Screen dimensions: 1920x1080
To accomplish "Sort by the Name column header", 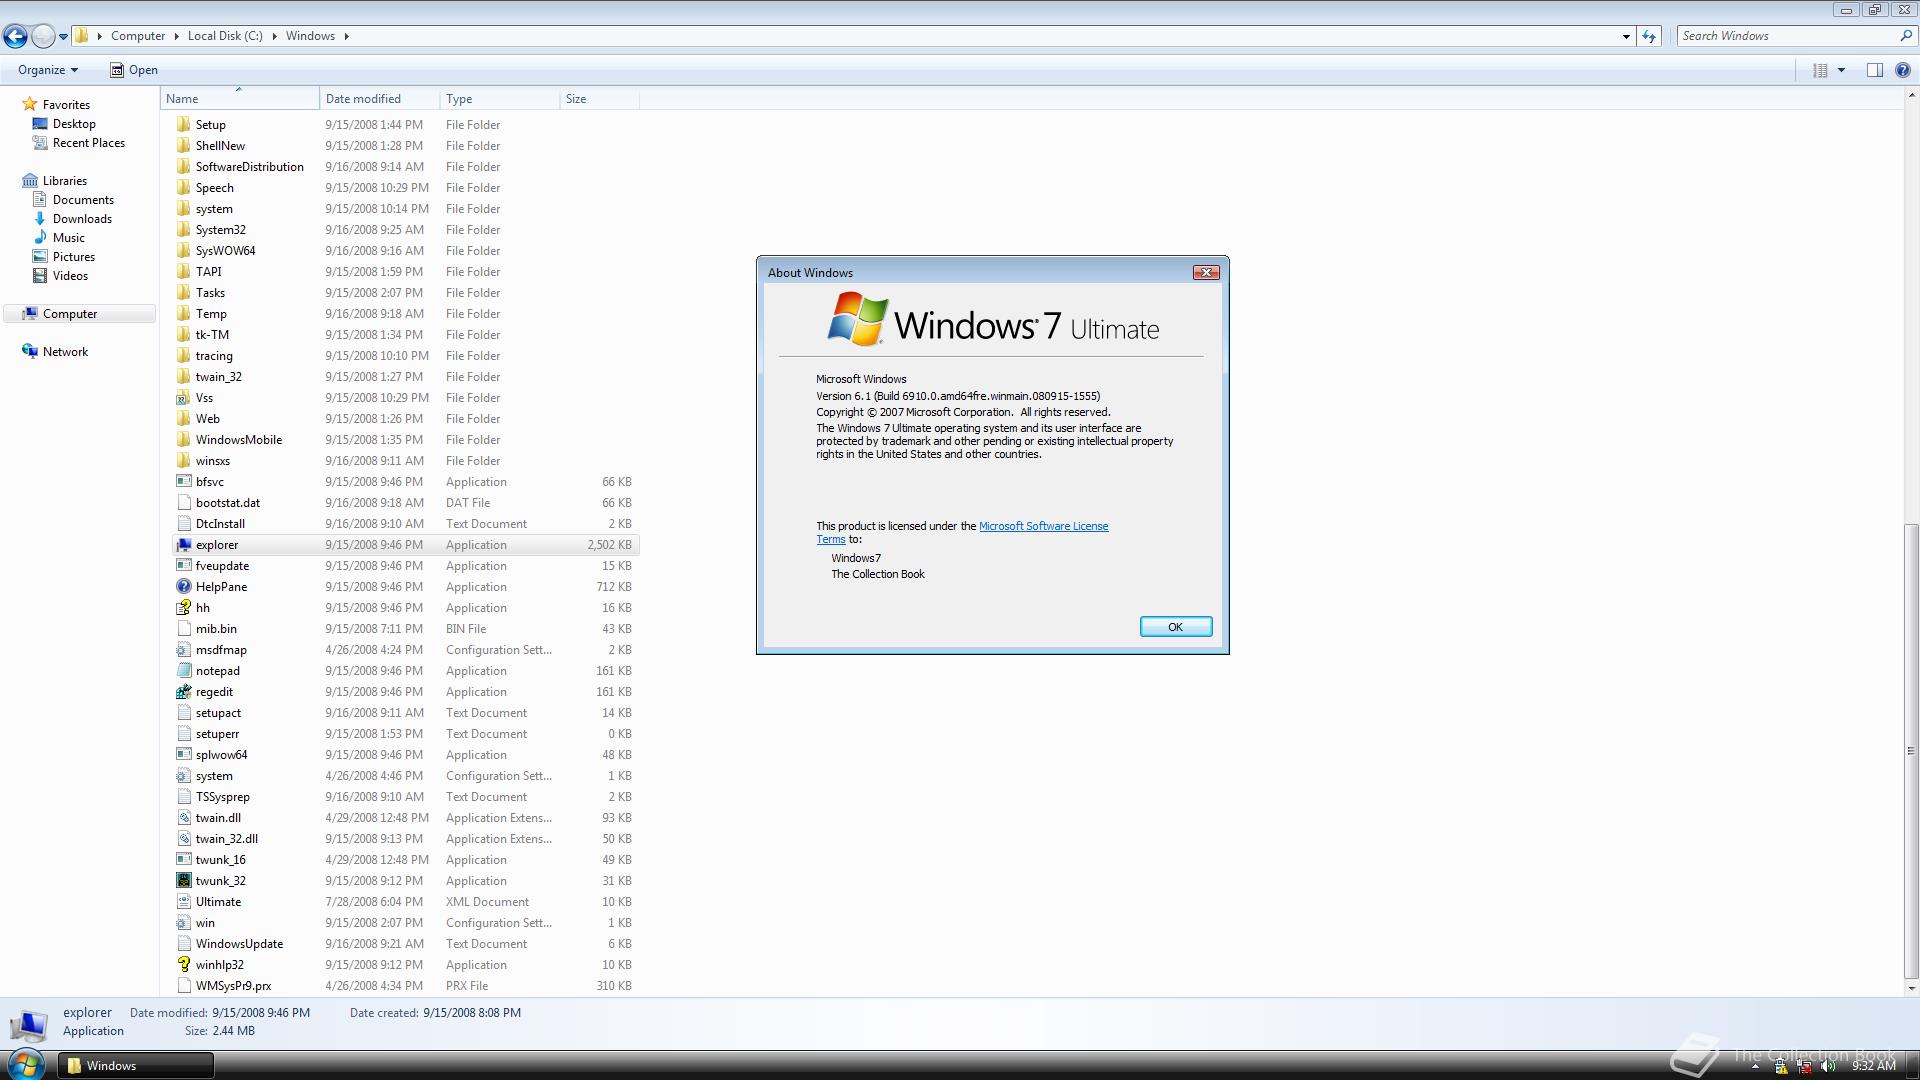I will click(240, 99).
